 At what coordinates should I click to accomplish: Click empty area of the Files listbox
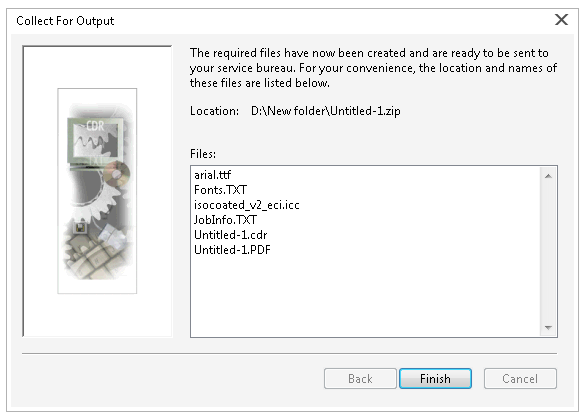point(366,296)
